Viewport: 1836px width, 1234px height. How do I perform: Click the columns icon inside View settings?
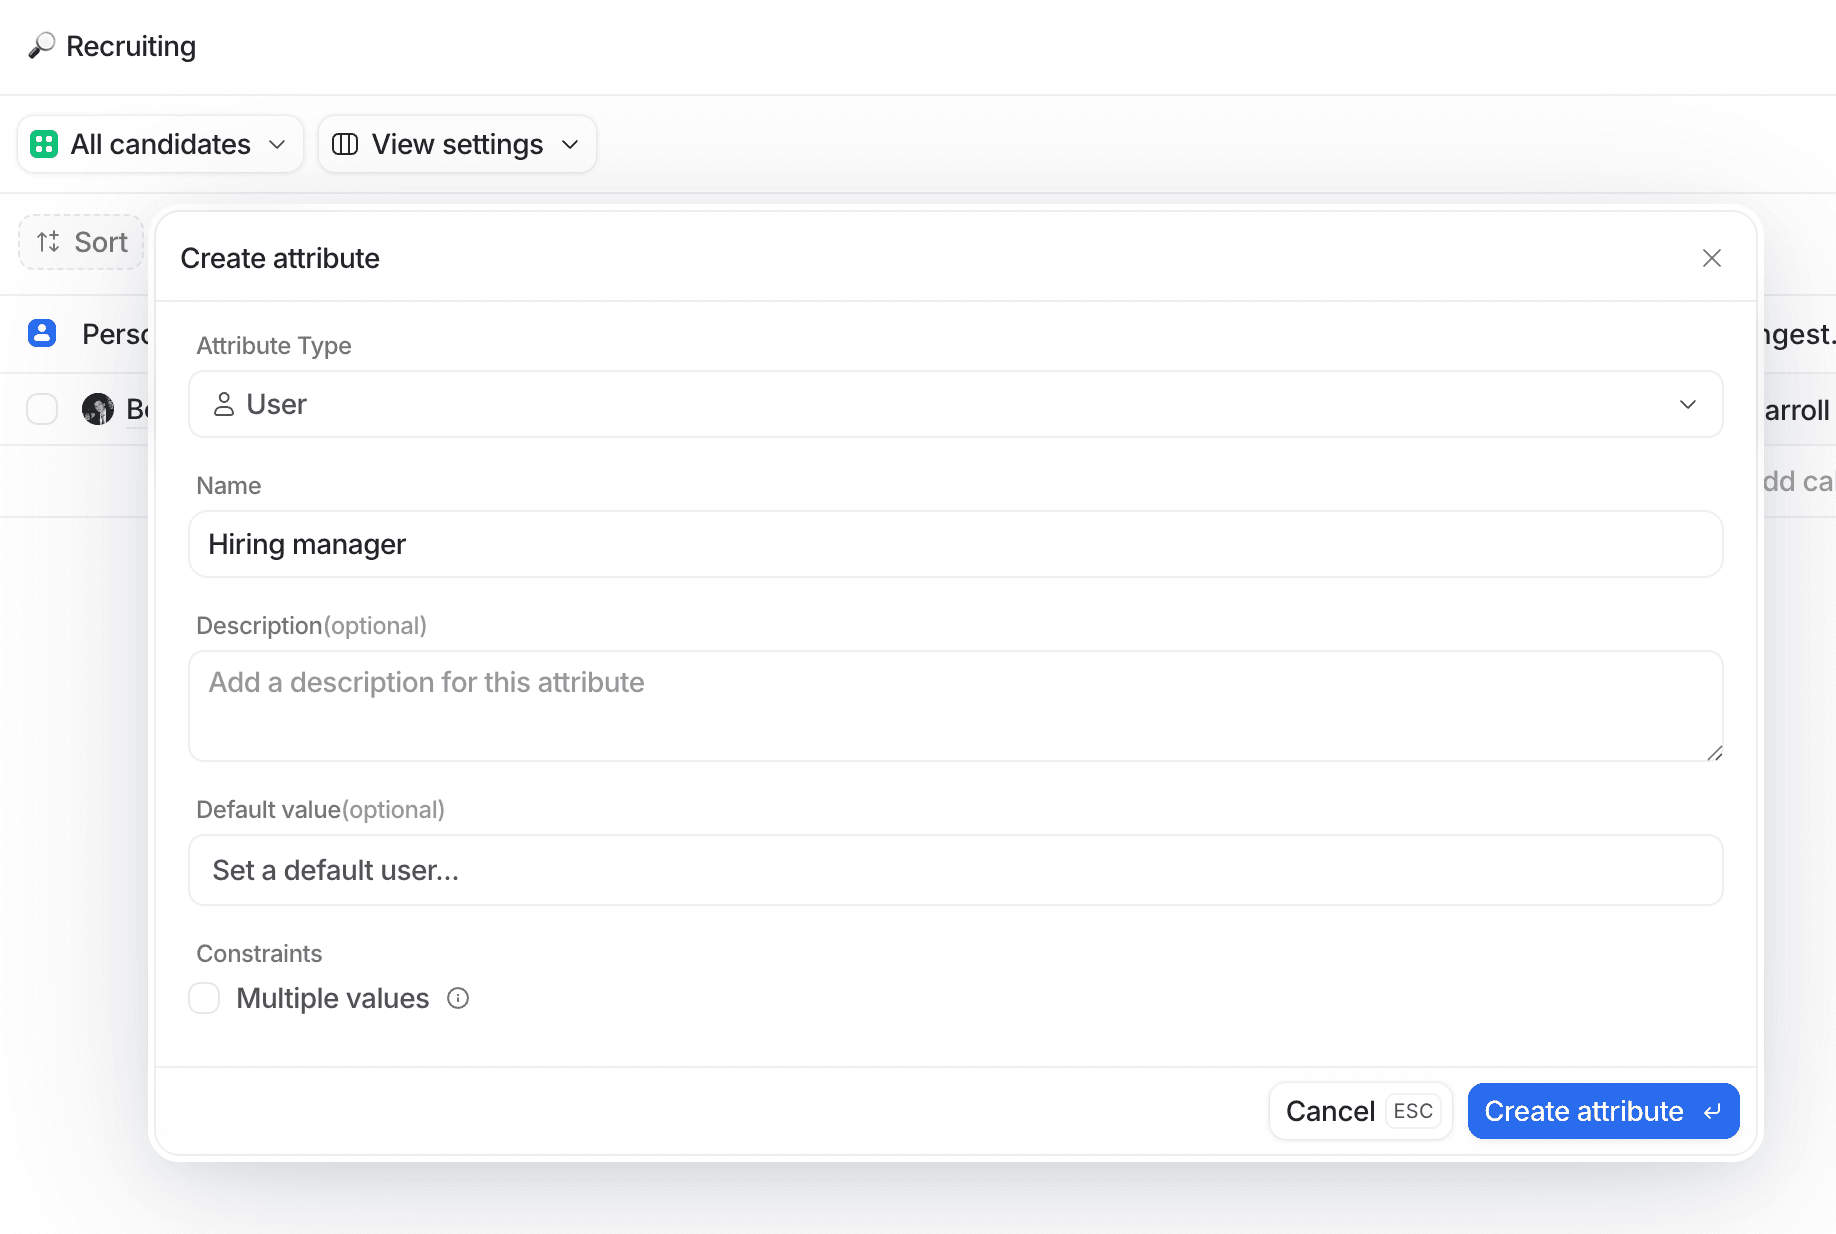[345, 144]
